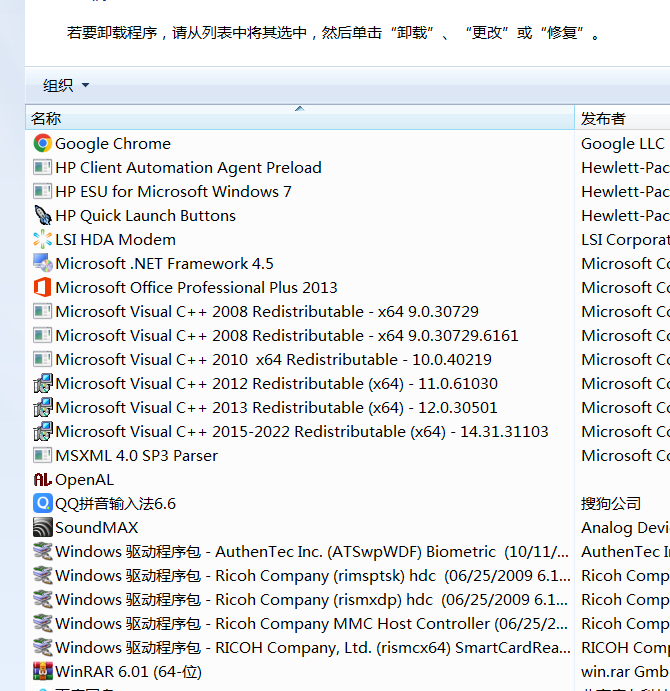670x691 pixels.
Task: Sort list by the 发布者 column header
Action: pyautogui.click(x=622, y=118)
